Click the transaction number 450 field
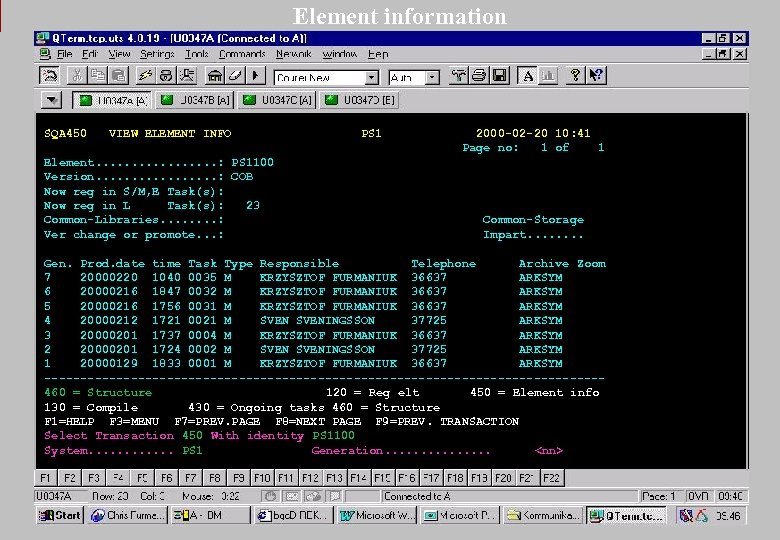780x540 pixels. [192, 436]
